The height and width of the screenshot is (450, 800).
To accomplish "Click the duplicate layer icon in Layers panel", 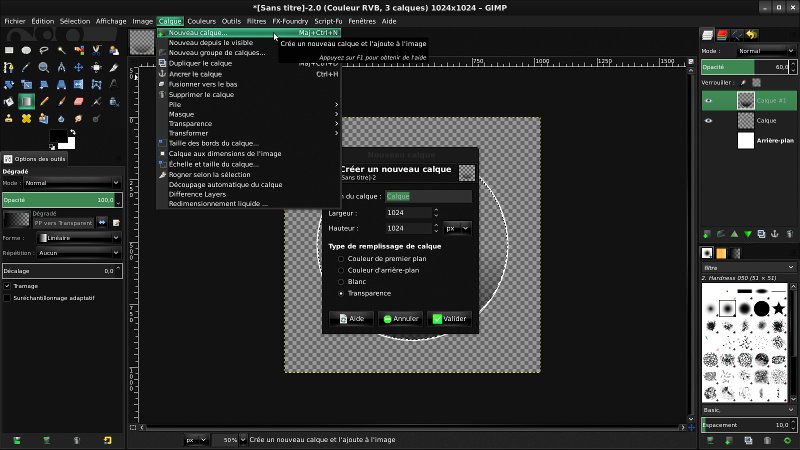I will [x=761, y=234].
